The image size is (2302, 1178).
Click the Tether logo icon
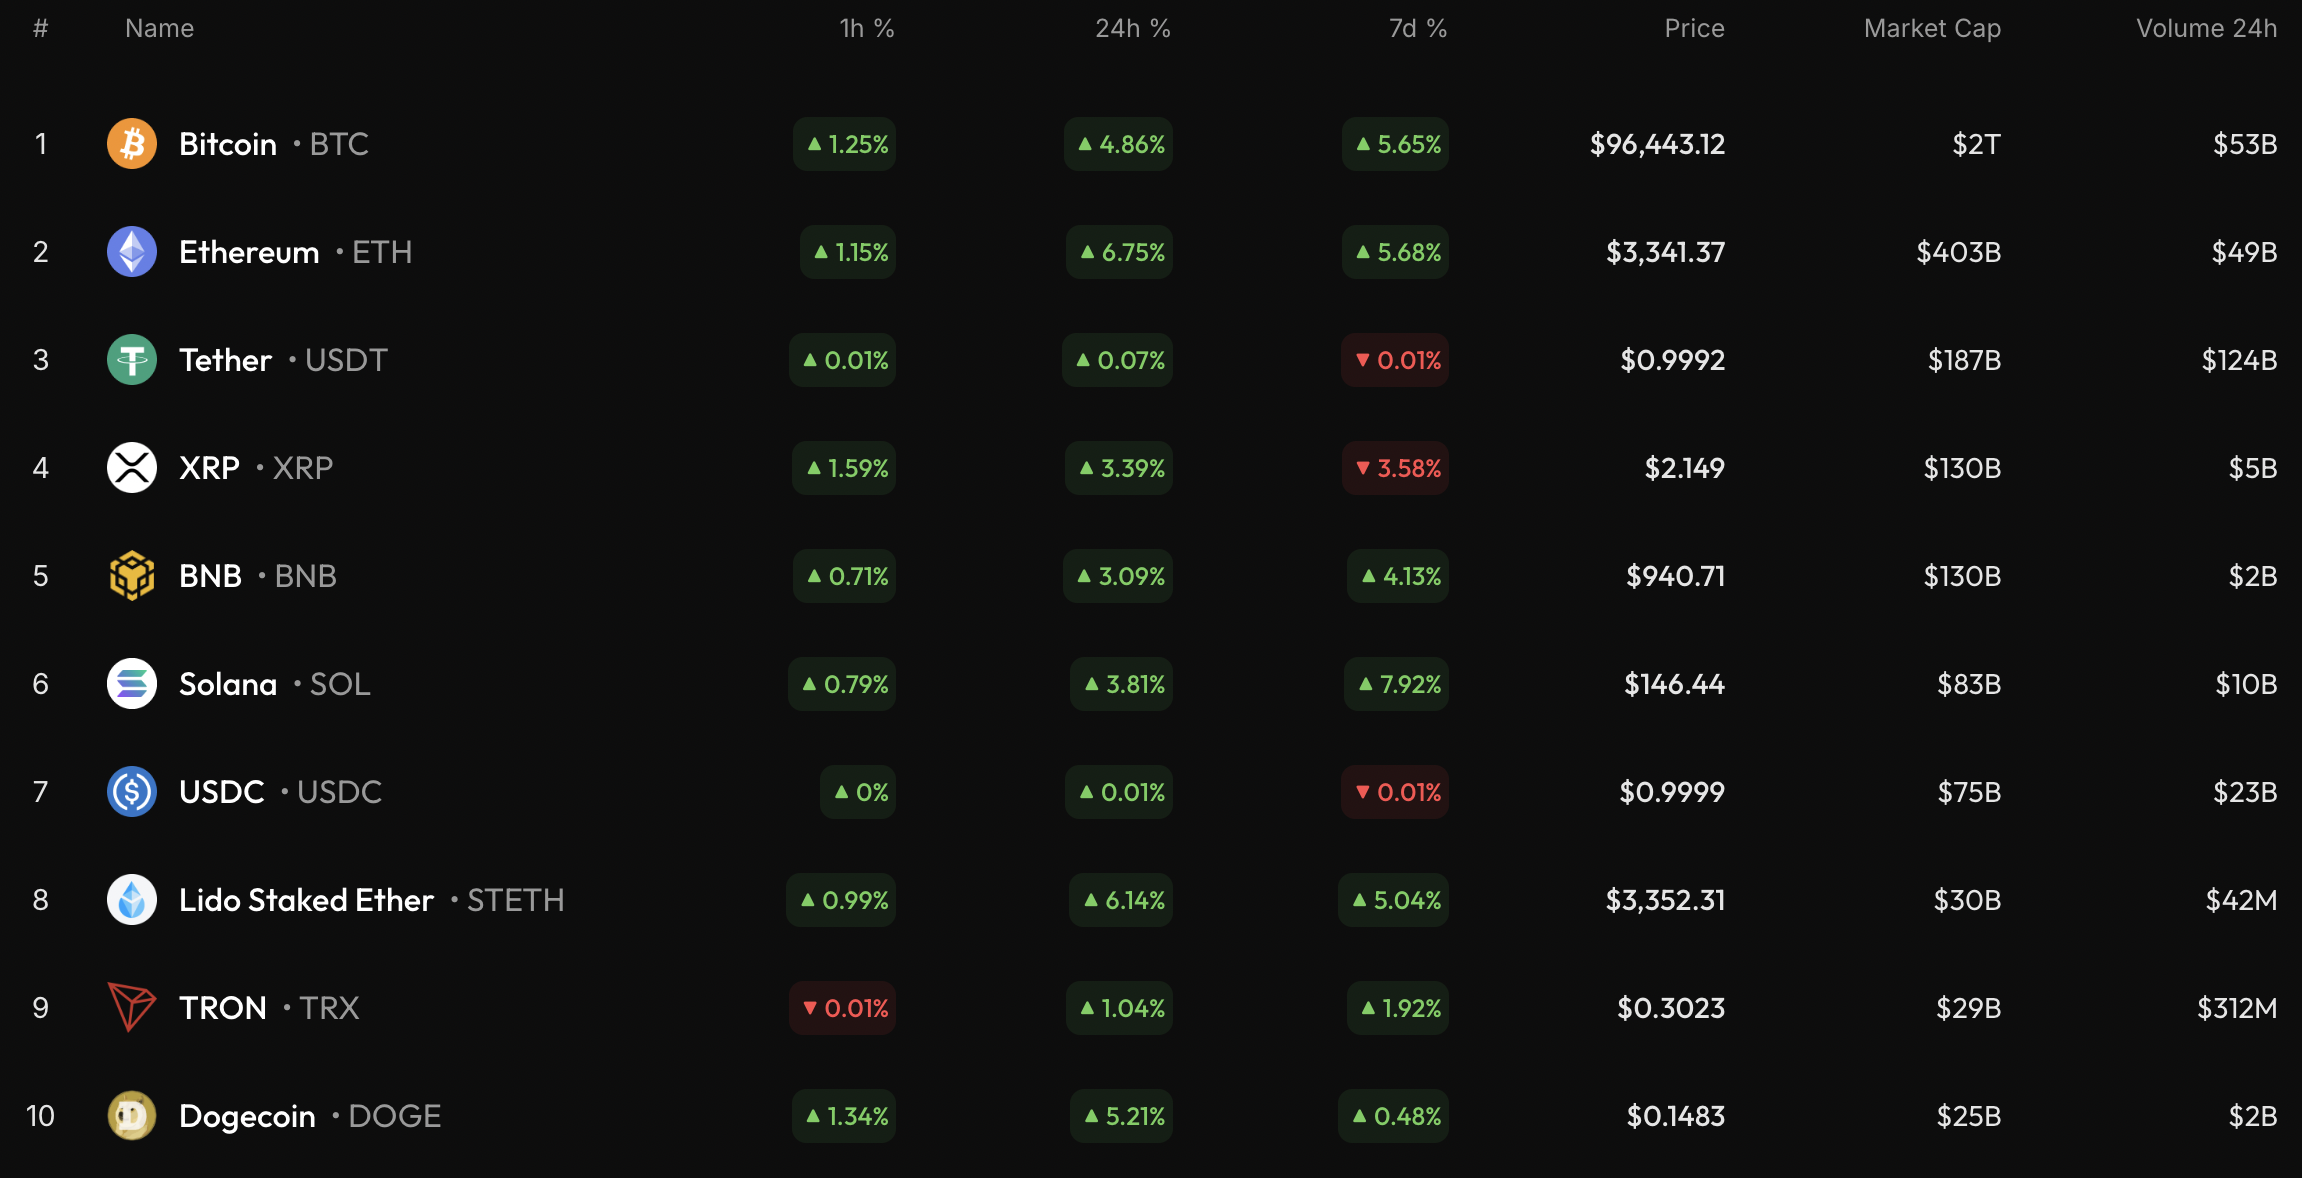point(132,360)
